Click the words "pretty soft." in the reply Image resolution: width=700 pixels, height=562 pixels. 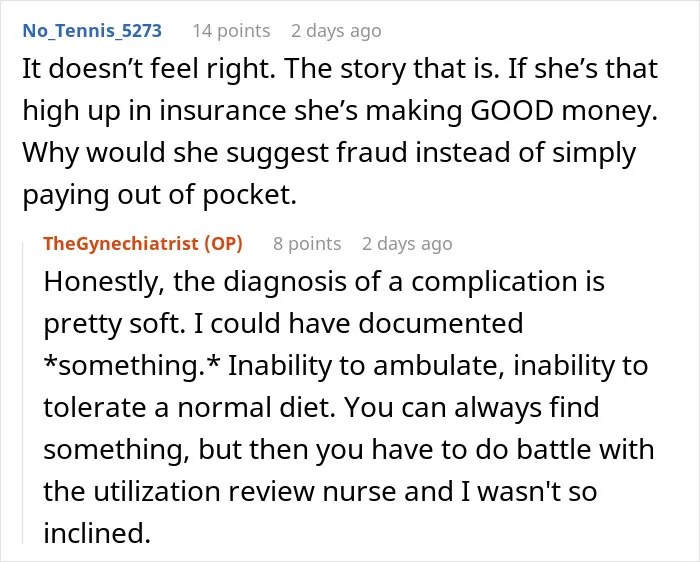tap(114, 324)
